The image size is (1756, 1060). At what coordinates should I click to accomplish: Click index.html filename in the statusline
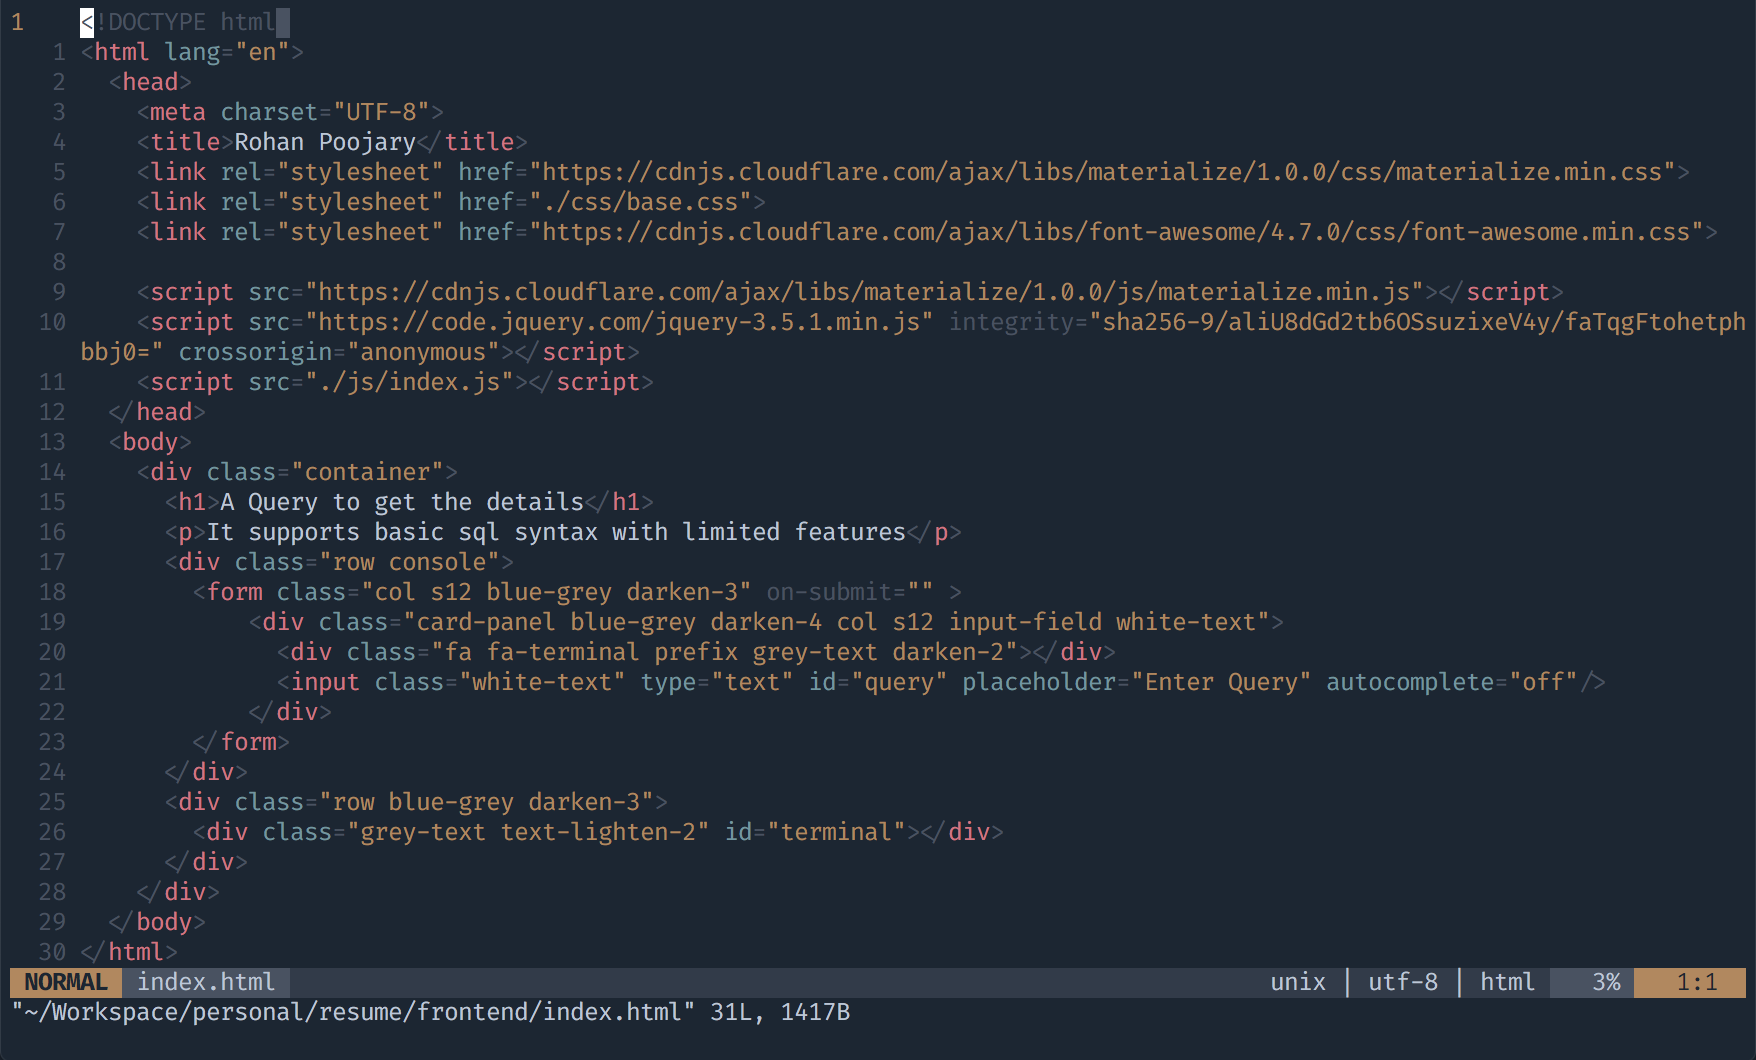point(206,982)
